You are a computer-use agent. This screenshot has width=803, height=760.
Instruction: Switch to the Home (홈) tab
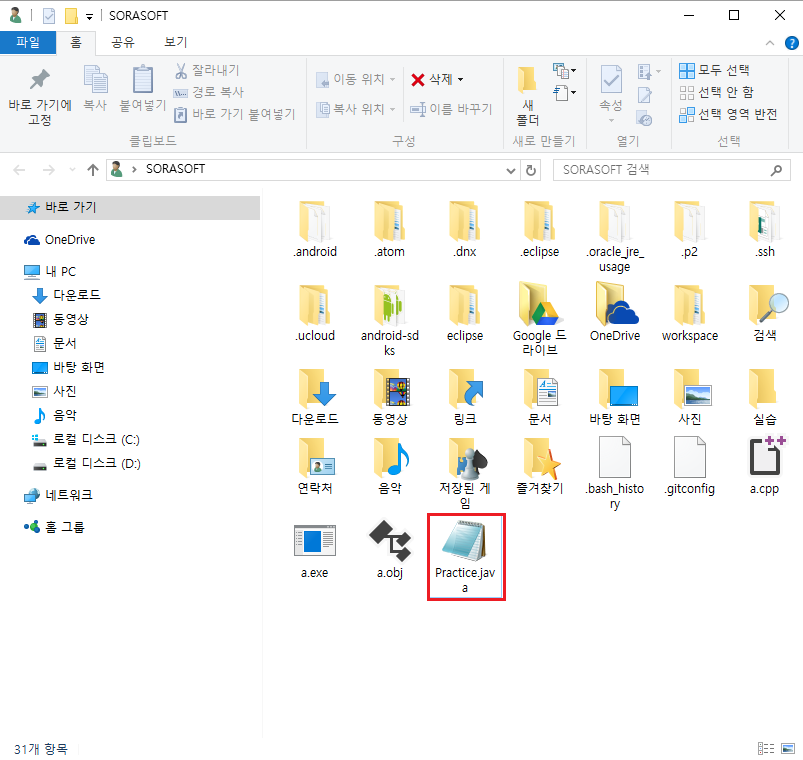[76, 43]
